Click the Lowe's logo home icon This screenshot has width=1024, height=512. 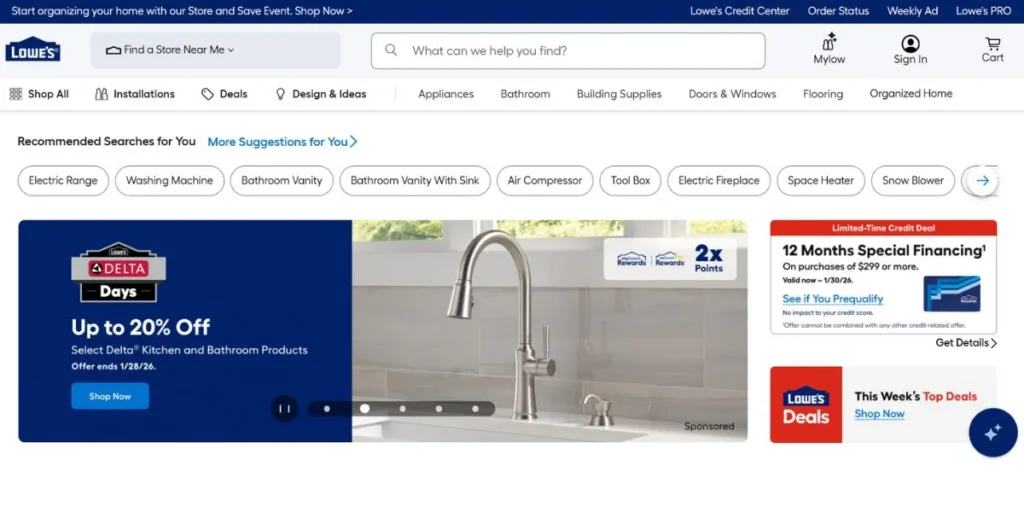point(33,51)
